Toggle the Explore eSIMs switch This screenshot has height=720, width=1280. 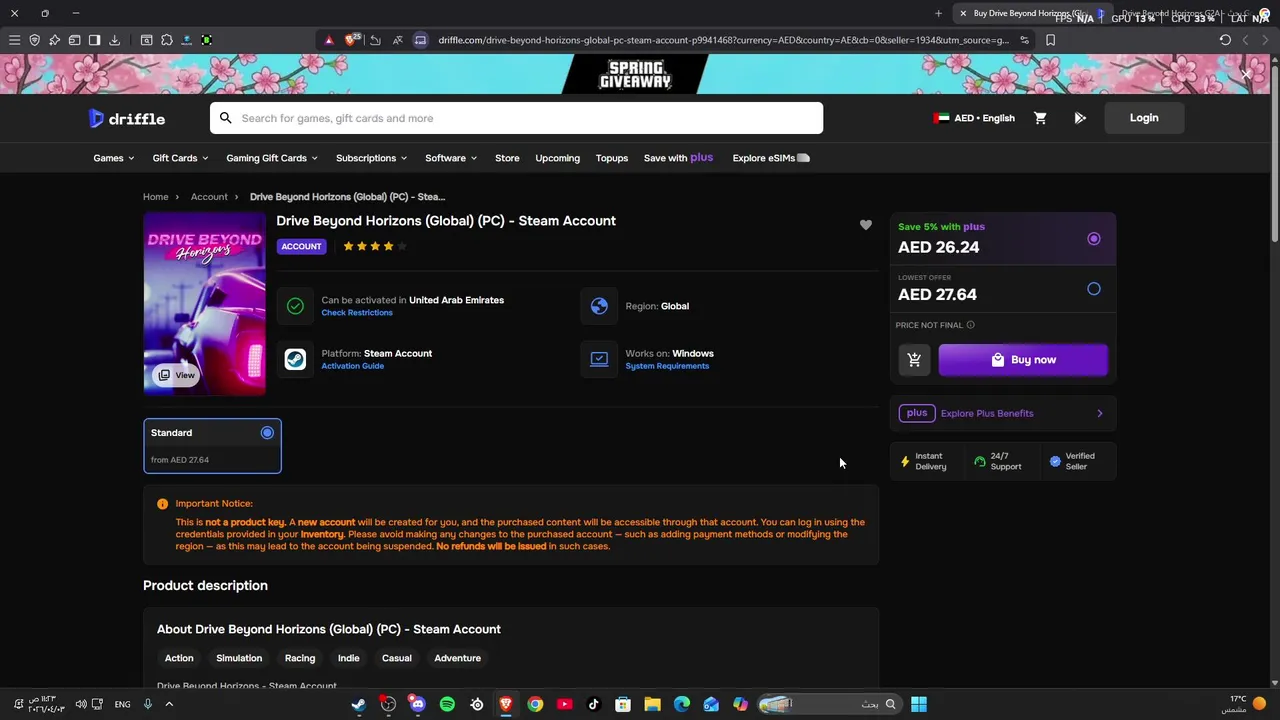point(803,158)
